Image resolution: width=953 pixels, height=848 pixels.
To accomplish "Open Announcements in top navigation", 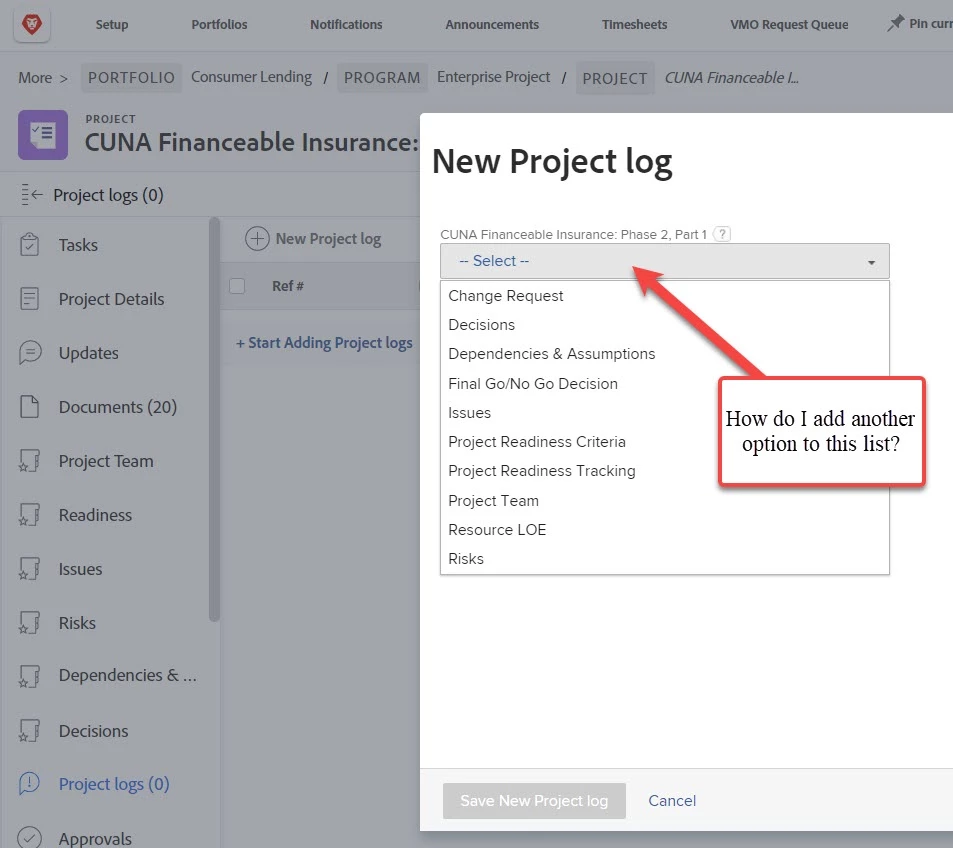I will [492, 24].
